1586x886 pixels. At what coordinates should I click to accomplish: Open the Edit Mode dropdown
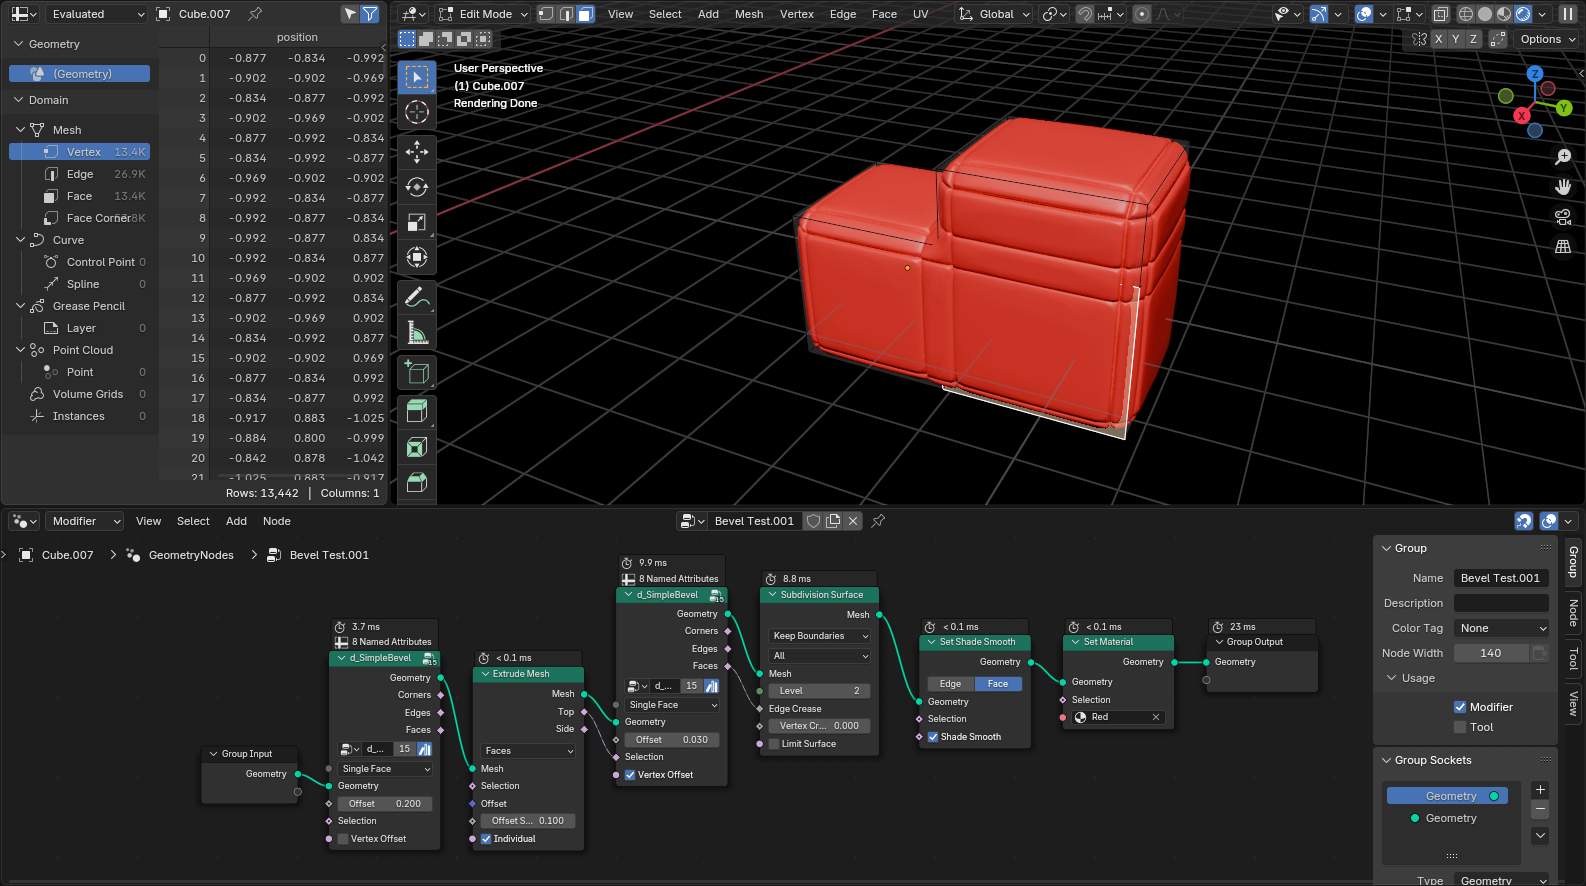point(483,14)
